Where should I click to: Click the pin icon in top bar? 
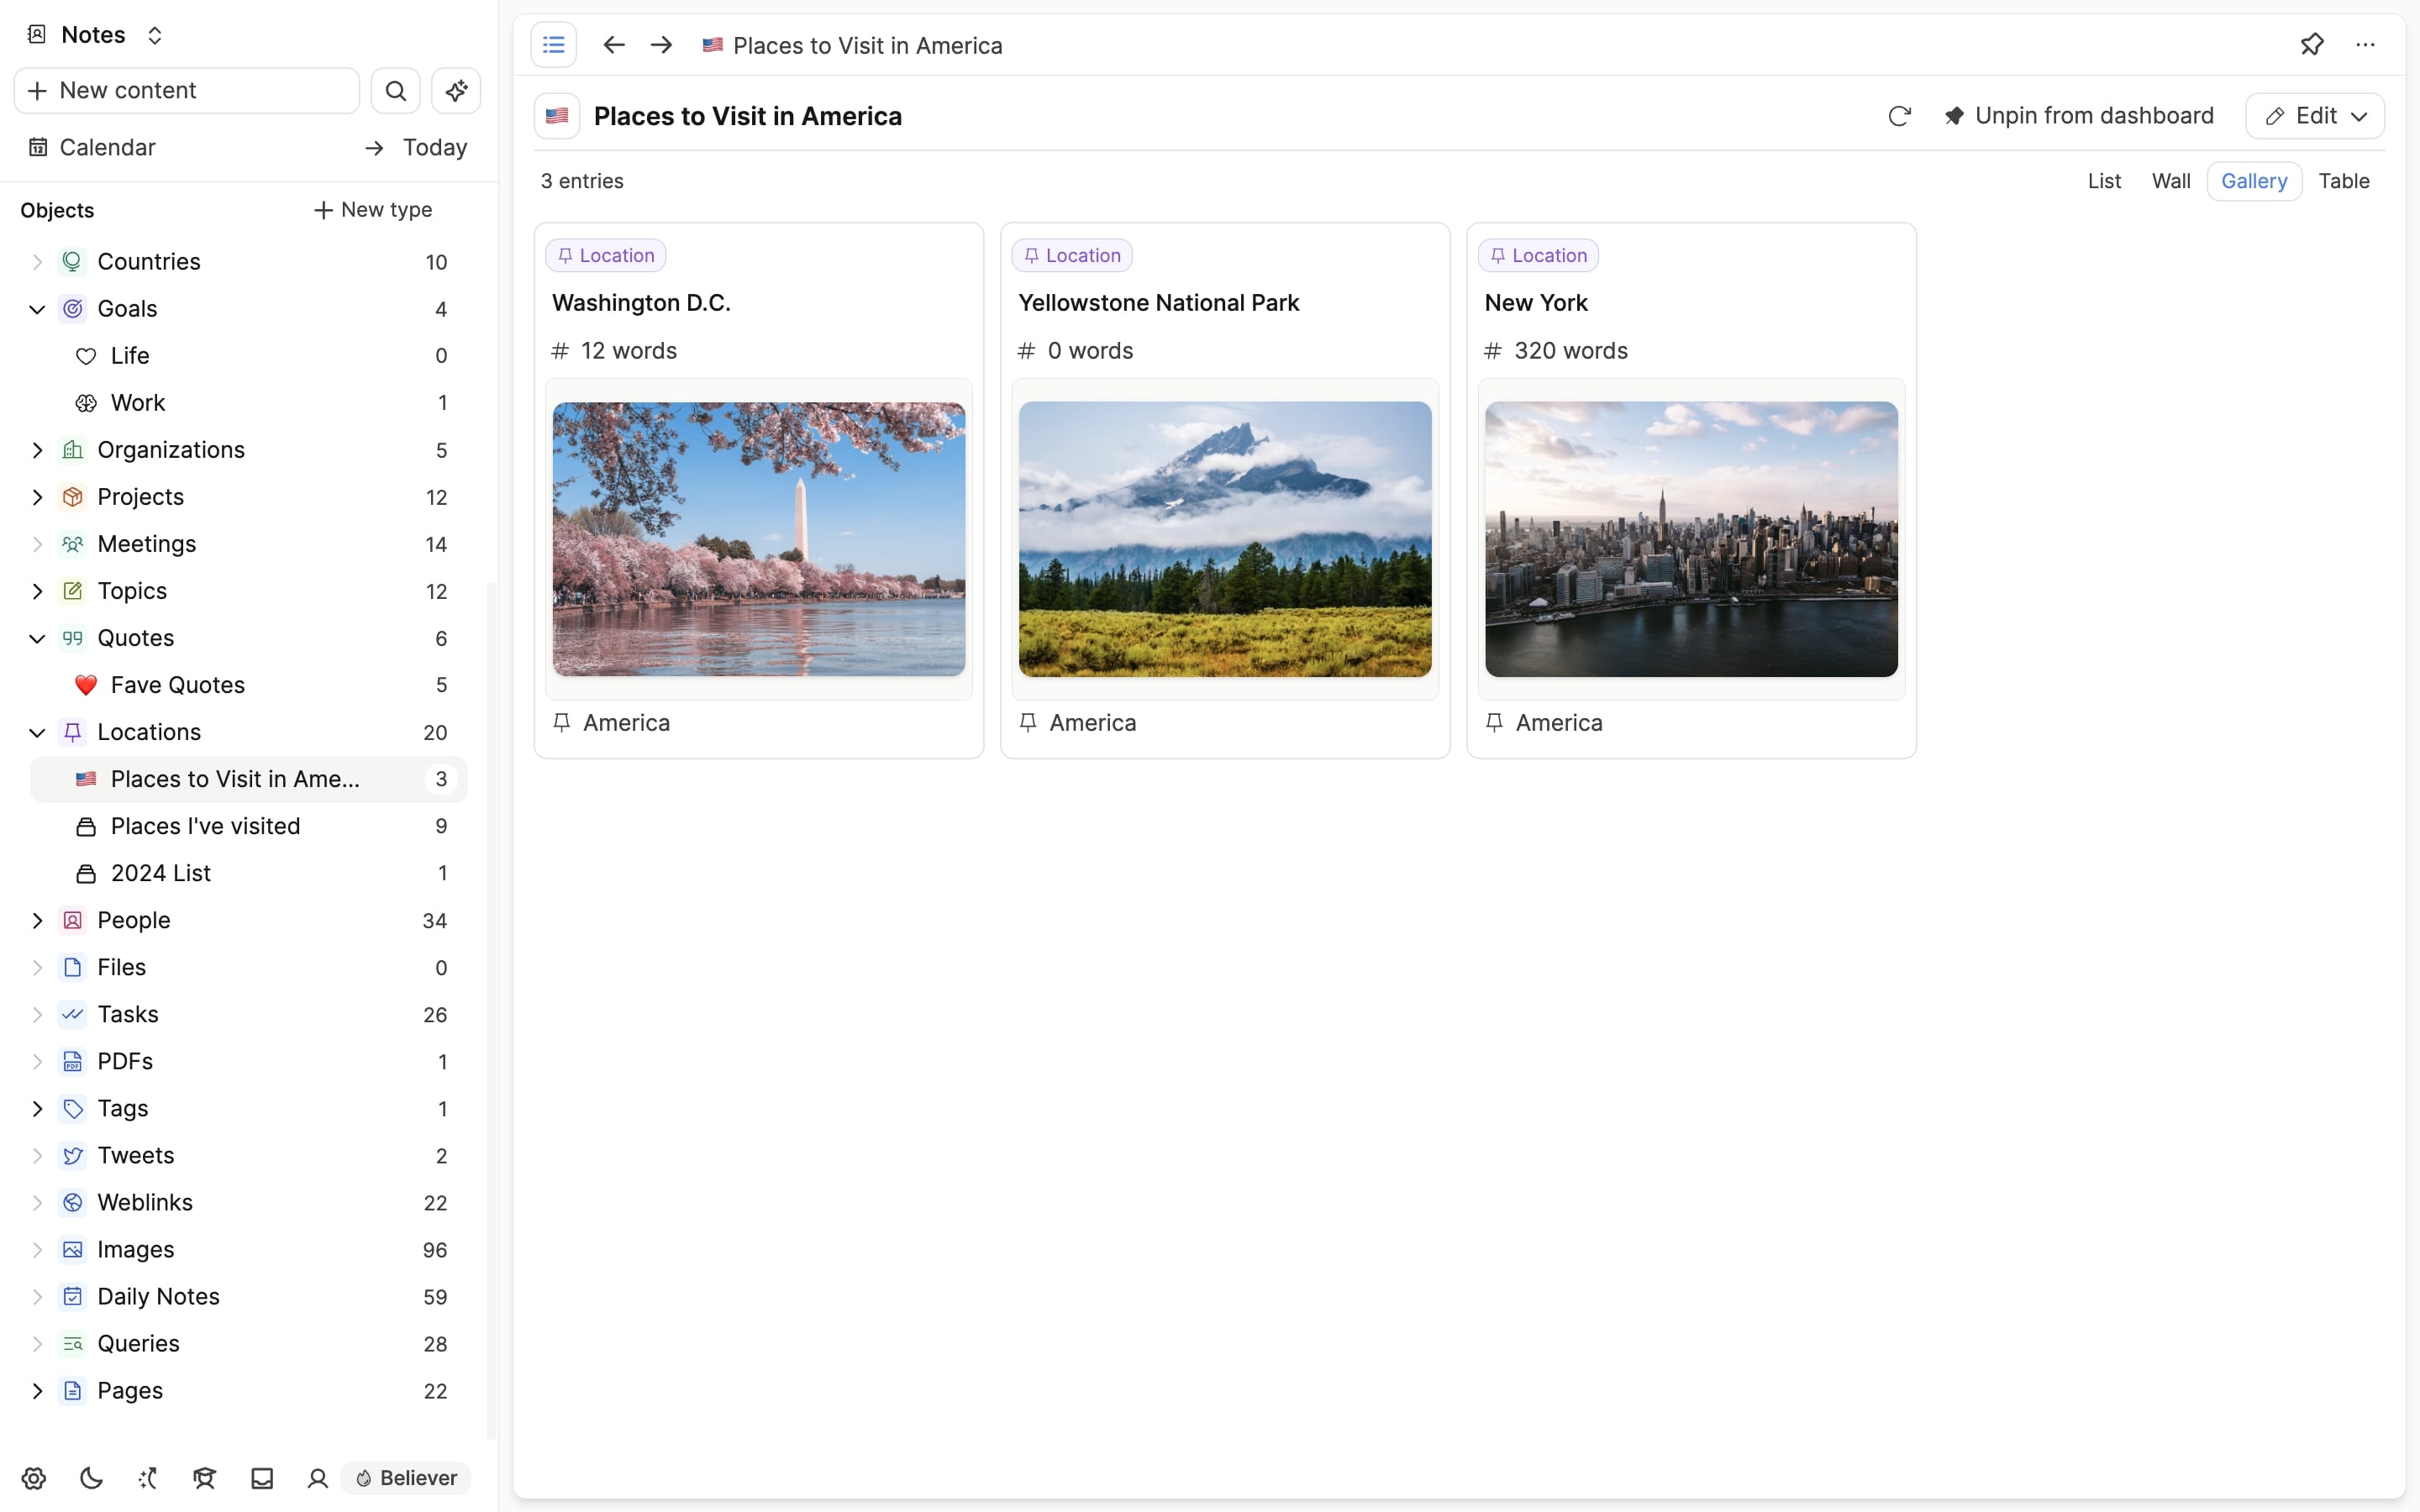pos(2311,45)
